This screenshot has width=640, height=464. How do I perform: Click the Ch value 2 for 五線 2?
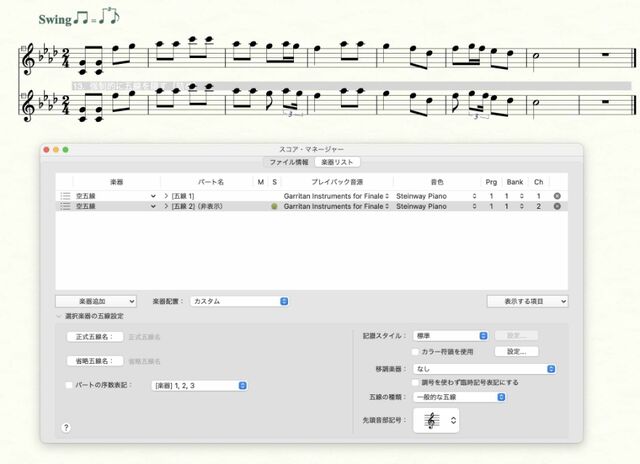(x=538, y=206)
